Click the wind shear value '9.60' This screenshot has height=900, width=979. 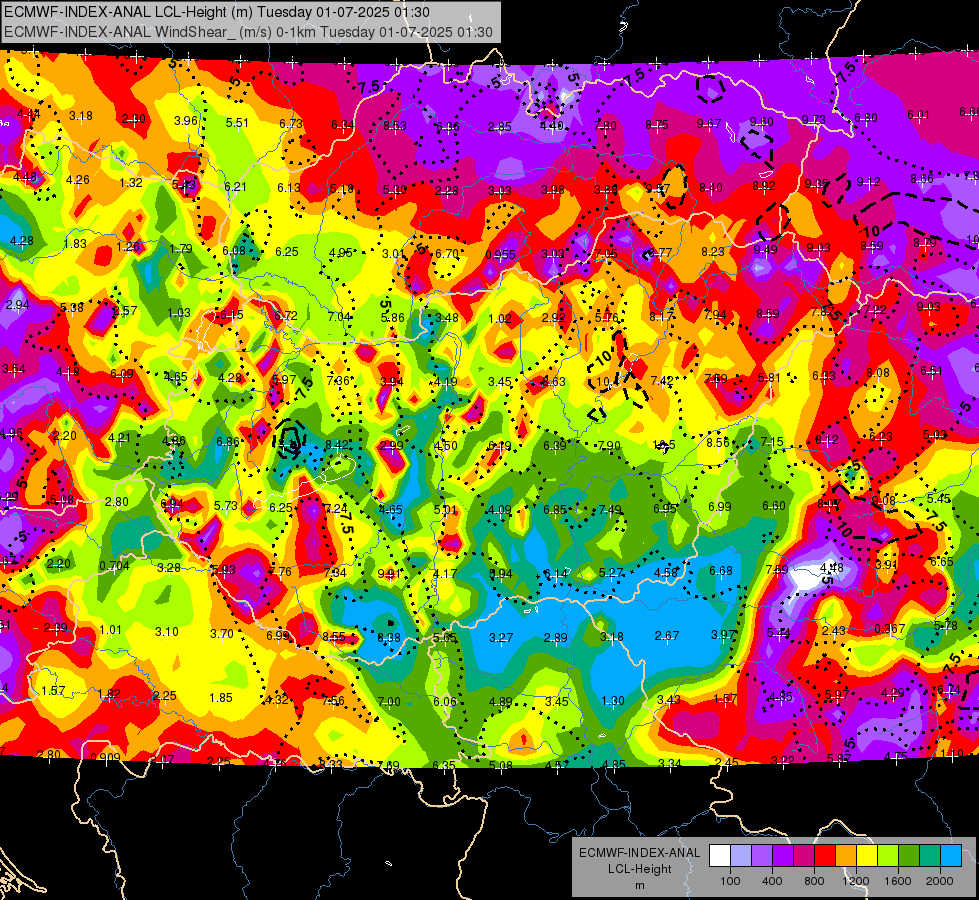coord(761,122)
